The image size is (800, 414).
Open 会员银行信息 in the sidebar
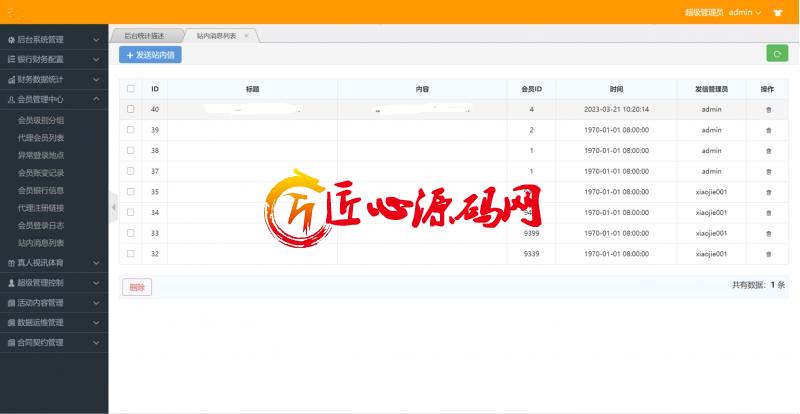pyautogui.click(x=41, y=190)
